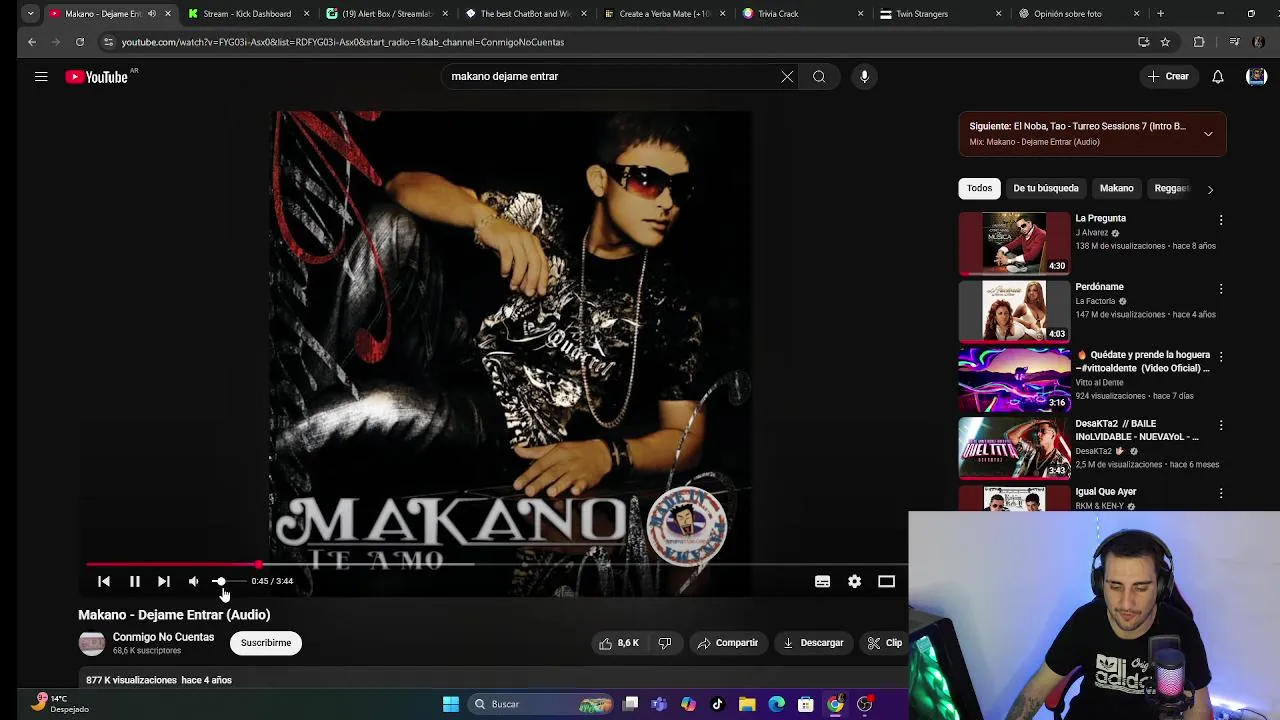Create a clip with the Clip button
This screenshot has height=720, width=1280.
click(x=885, y=643)
